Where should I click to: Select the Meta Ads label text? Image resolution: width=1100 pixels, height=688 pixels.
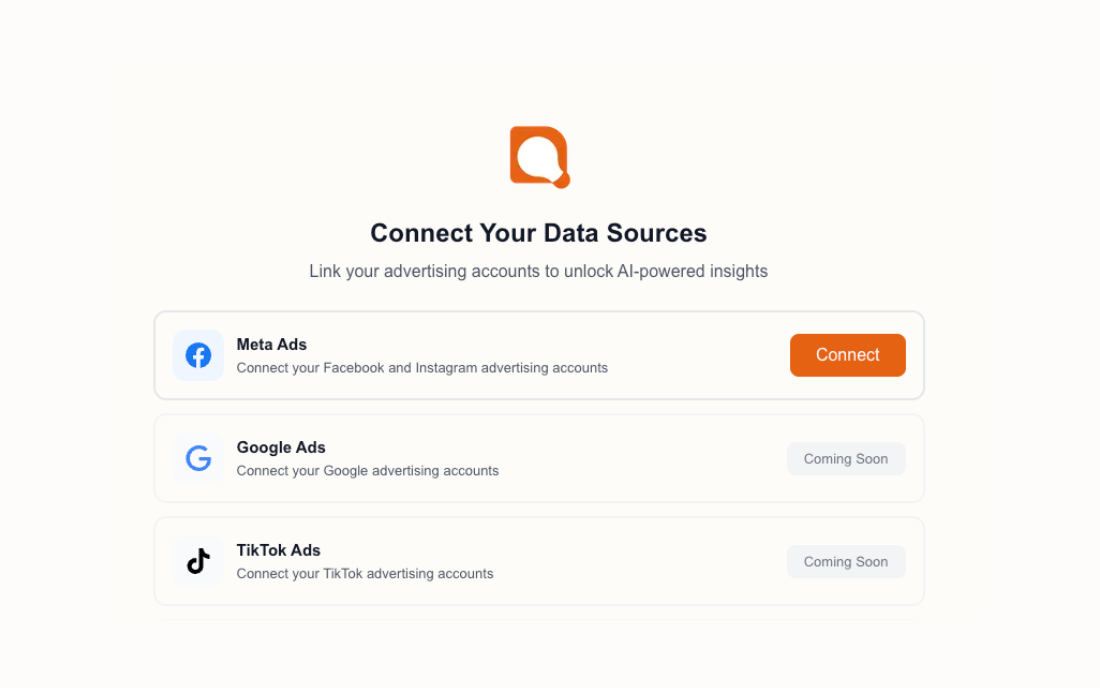tap(271, 344)
